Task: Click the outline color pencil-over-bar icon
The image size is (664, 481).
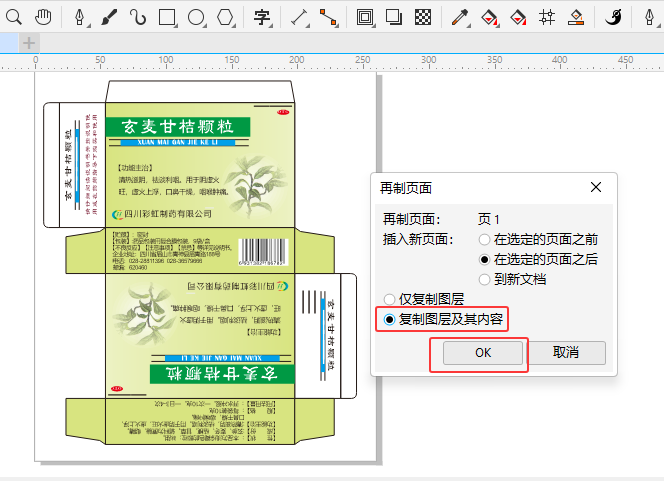Action: [576, 17]
